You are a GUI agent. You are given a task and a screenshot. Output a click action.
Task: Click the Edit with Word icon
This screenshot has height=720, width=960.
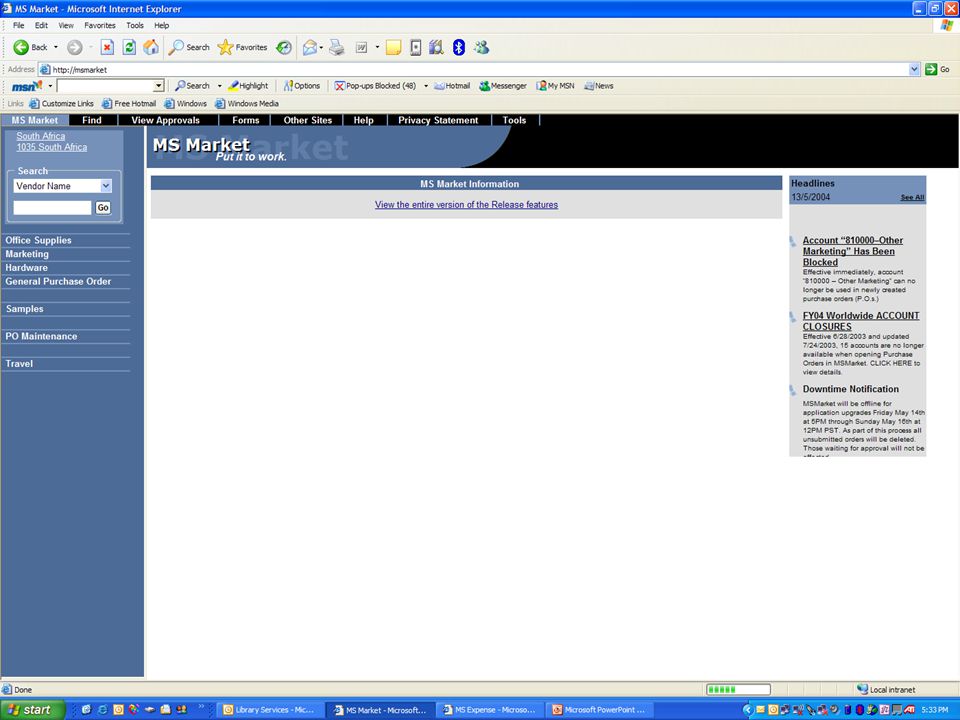tap(362, 47)
